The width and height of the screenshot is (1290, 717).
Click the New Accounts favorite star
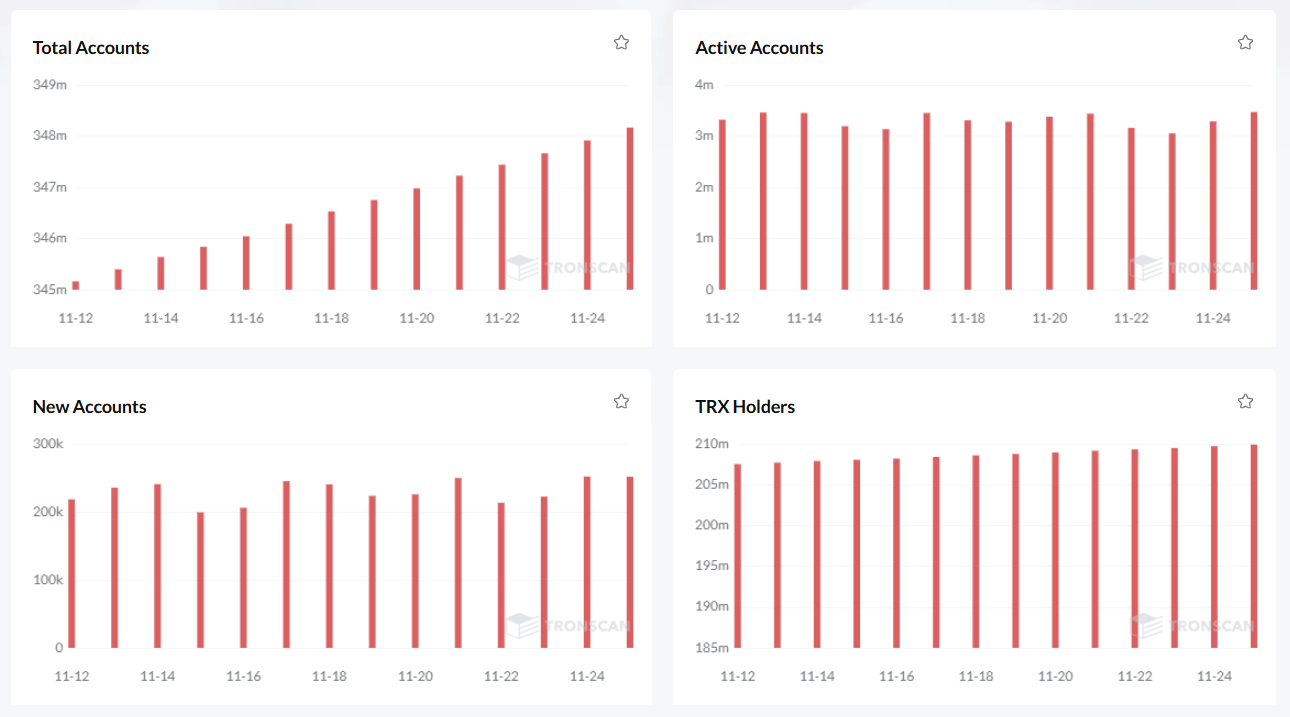[x=621, y=401]
